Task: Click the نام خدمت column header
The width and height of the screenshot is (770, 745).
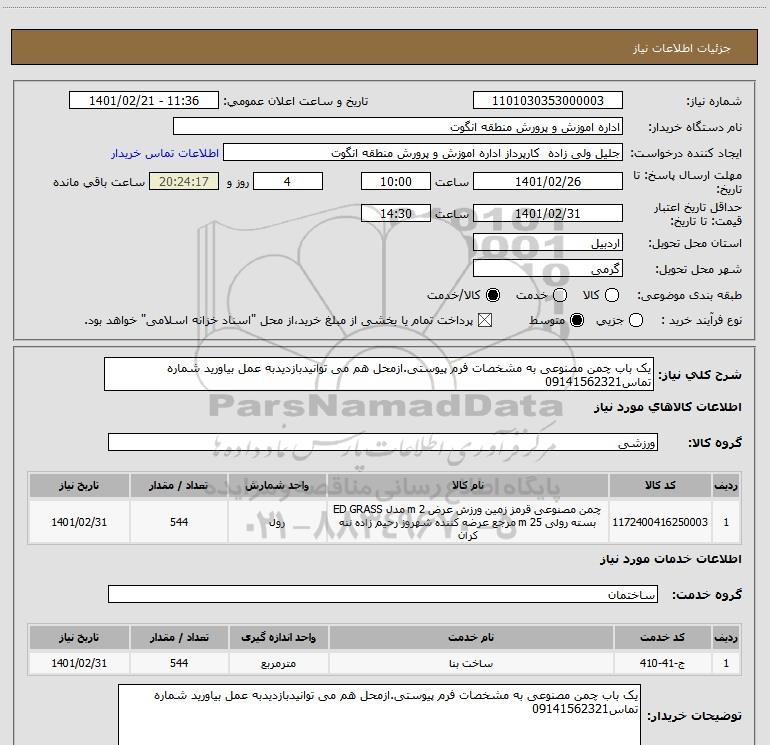Action: [471, 637]
